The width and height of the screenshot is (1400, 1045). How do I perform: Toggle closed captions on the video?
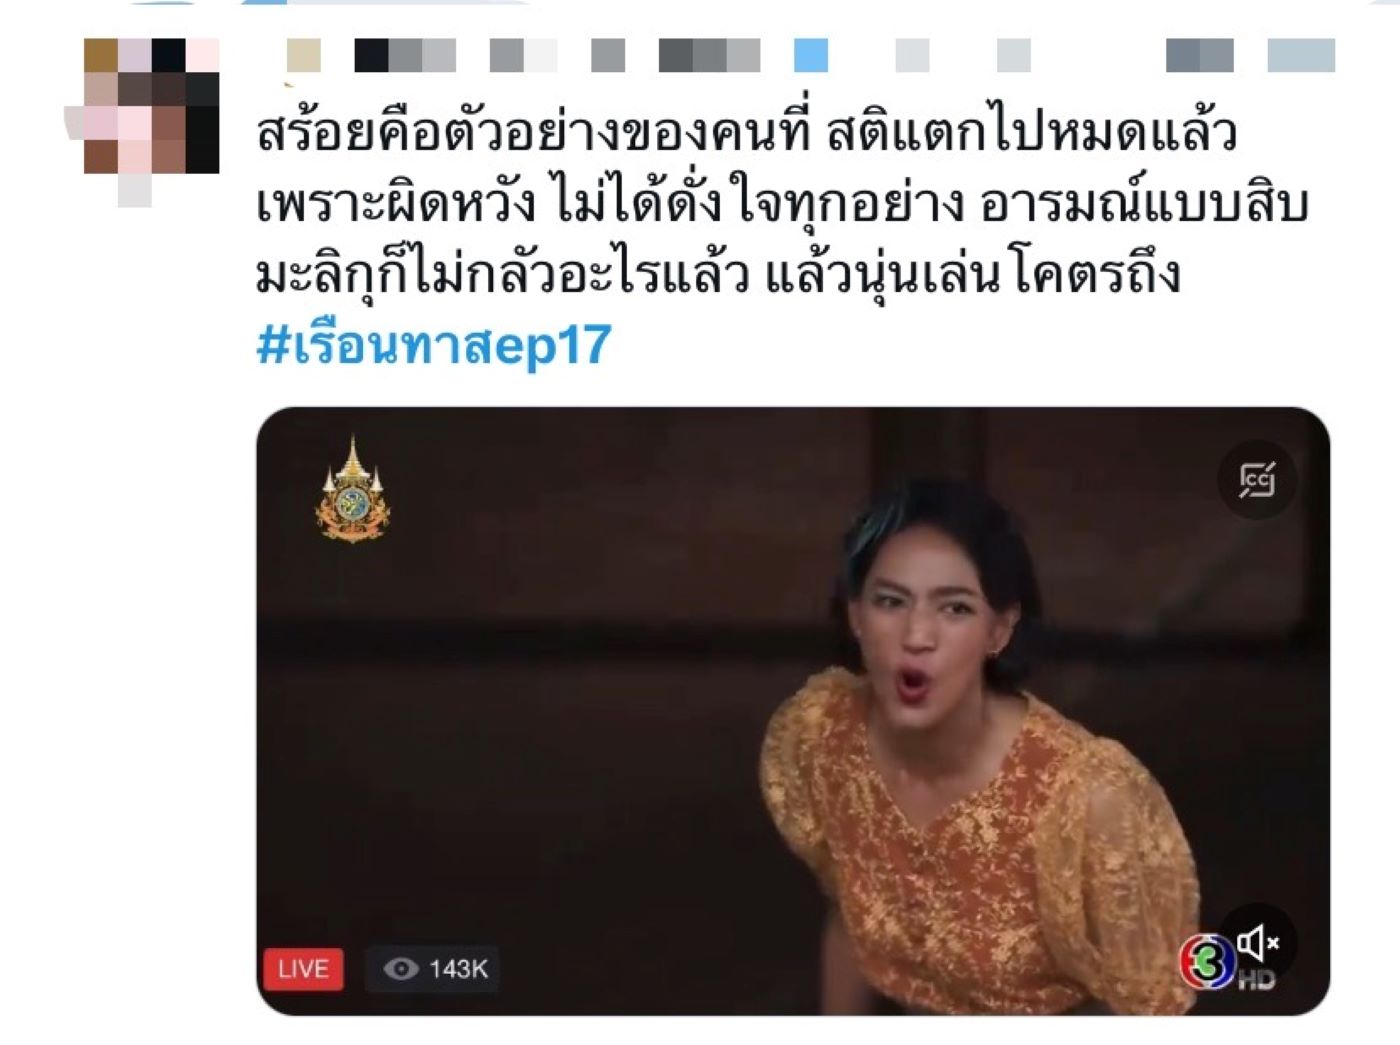(x=1257, y=480)
